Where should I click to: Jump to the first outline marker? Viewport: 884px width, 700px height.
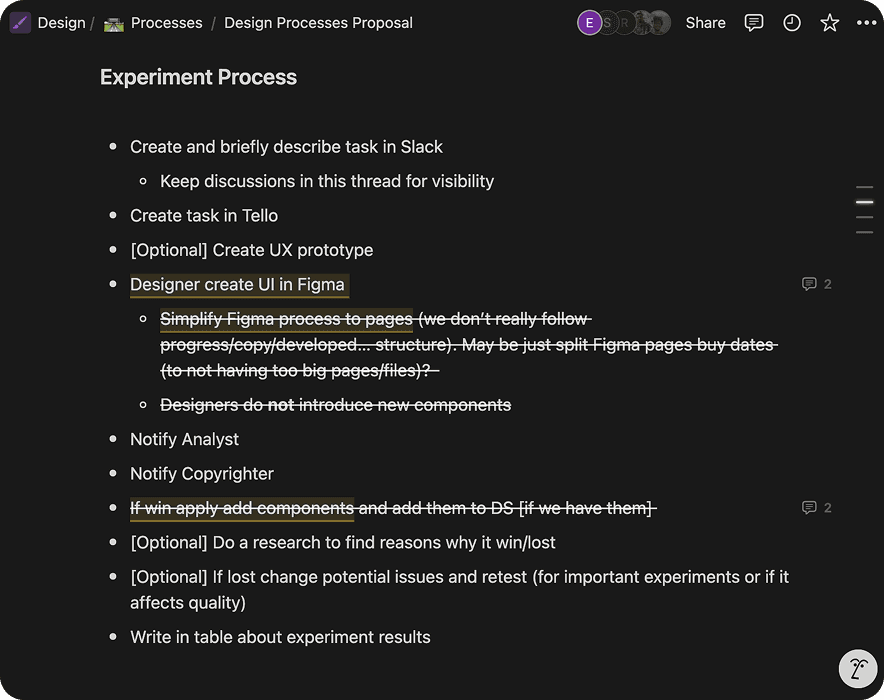click(x=864, y=187)
